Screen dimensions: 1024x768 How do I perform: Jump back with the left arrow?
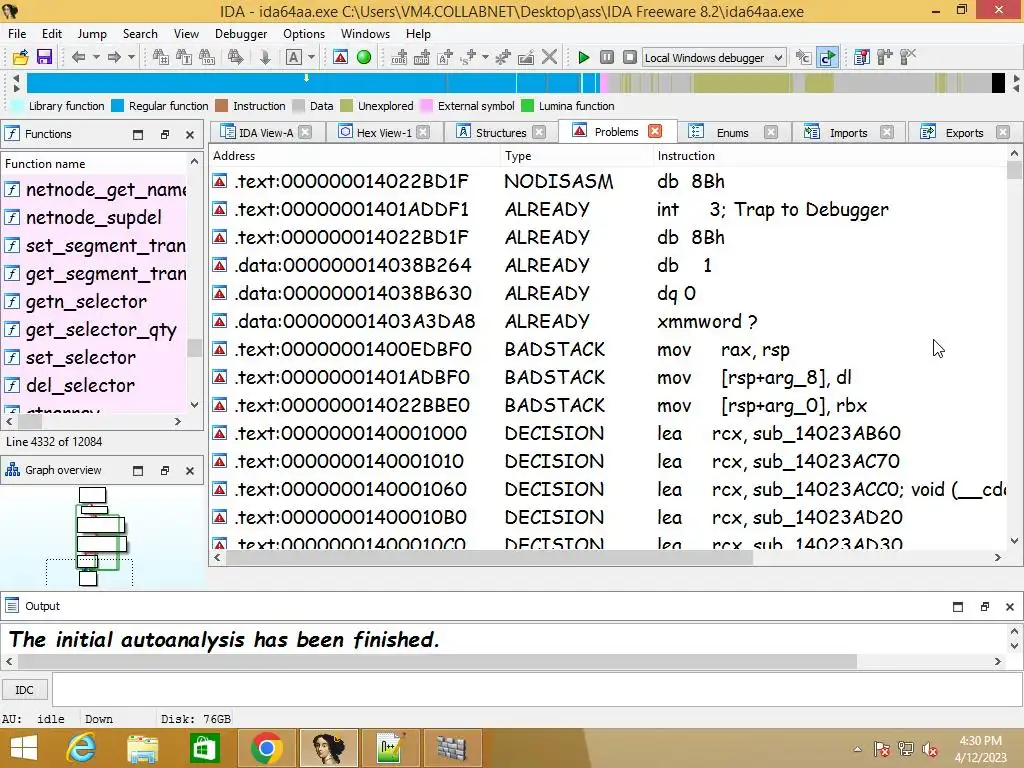pos(78,57)
